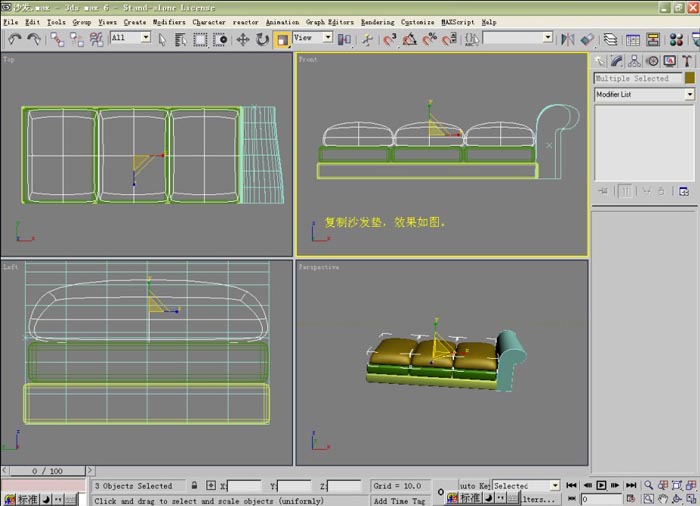Open the Graph Editors menu
Screen dimensions: 700x506
(x=329, y=22)
